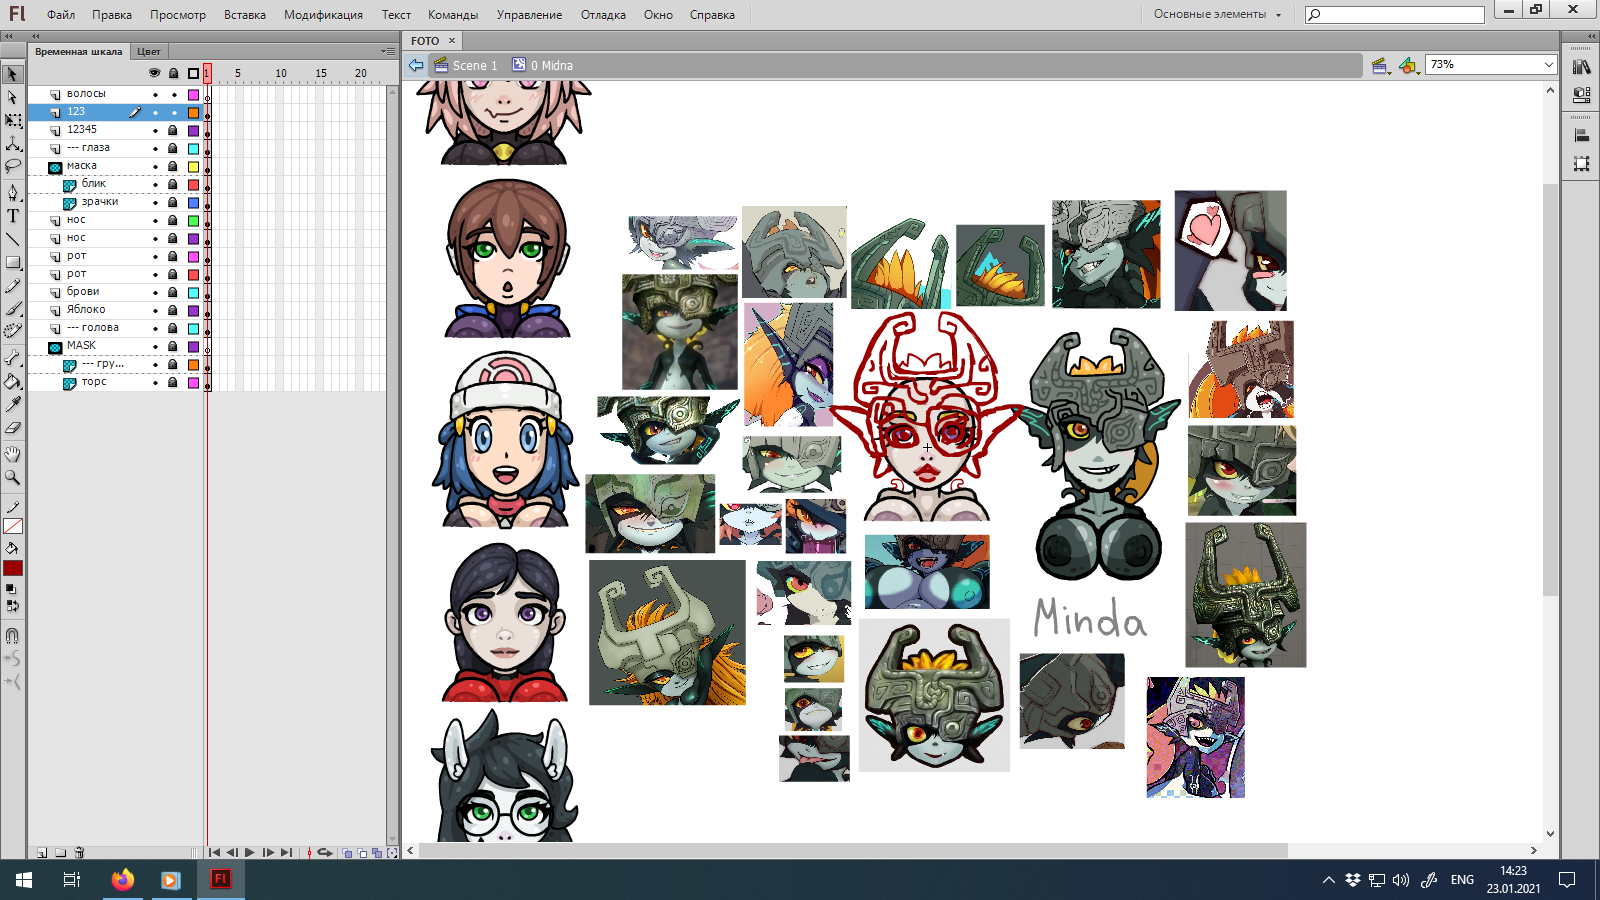Image resolution: width=1600 pixels, height=900 pixels.
Task: Open the zoom level 73% dropdown
Action: pyautogui.click(x=1549, y=65)
